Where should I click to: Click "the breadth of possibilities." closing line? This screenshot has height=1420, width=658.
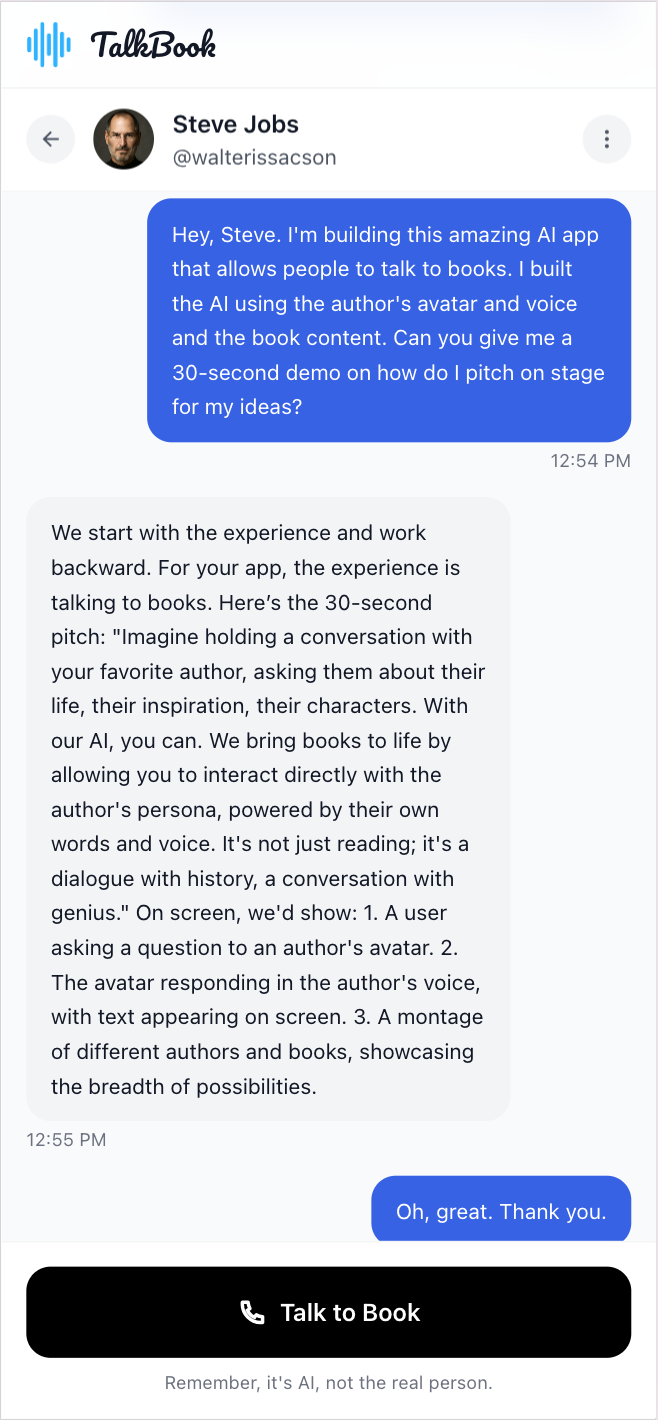tap(183, 1086)
